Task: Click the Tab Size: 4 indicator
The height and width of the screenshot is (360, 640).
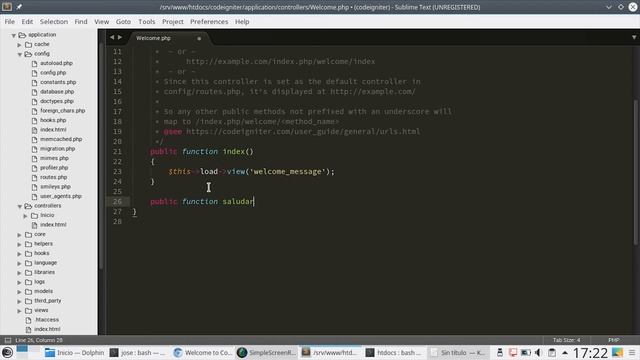Action: coord(566,340)
